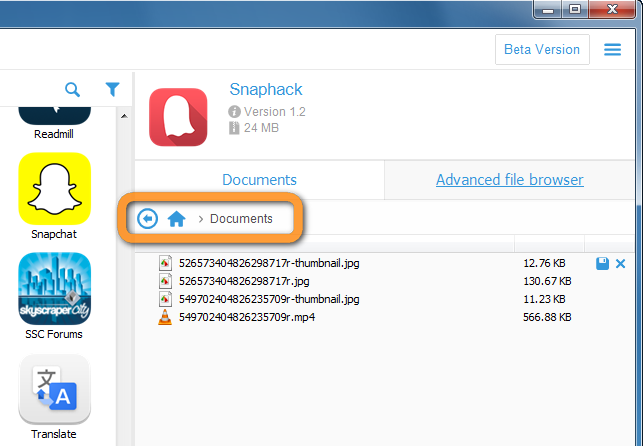Click the Readmill label

[x=54, y=134]
